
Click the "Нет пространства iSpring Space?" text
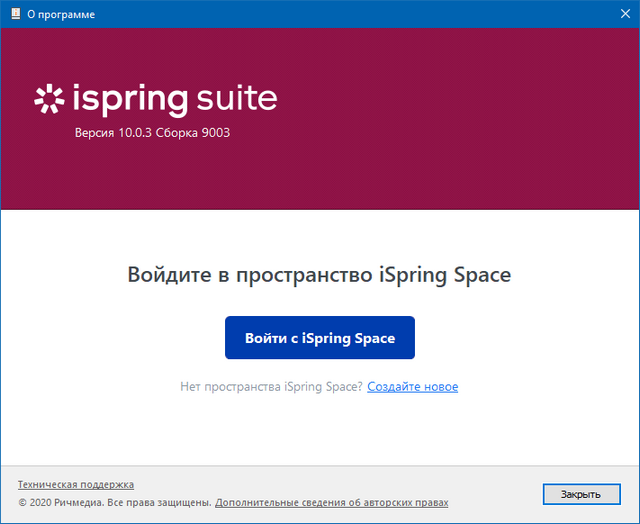point(271,387)
